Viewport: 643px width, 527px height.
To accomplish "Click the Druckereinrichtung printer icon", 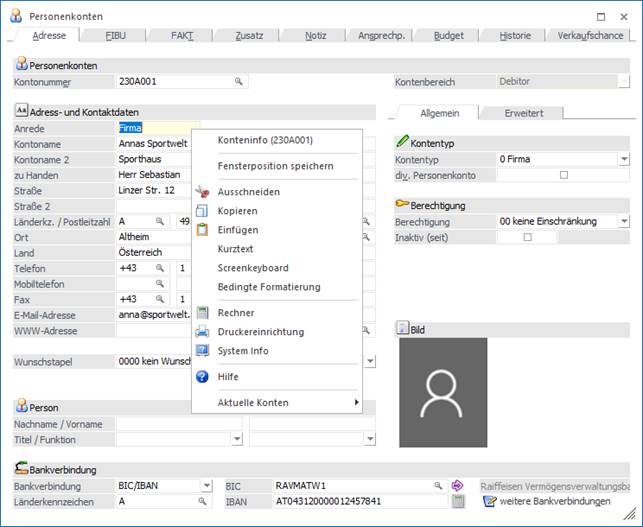I will 202,332.
